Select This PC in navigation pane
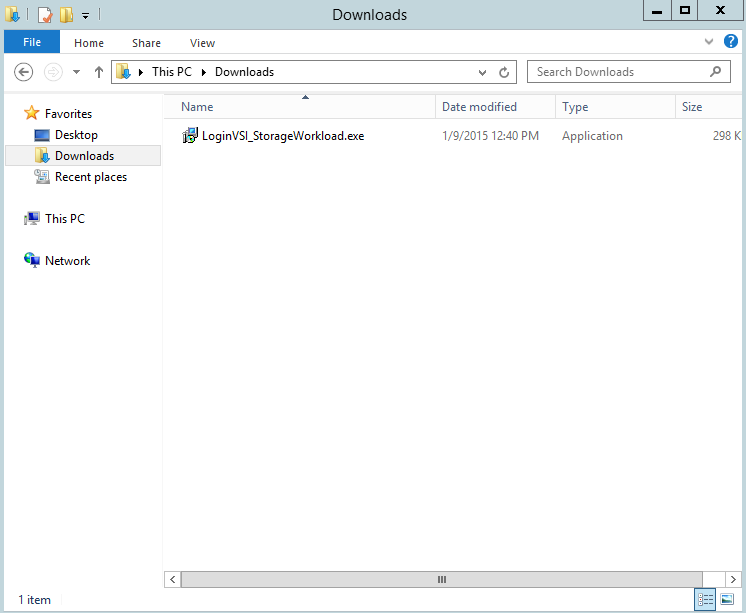 65,218
